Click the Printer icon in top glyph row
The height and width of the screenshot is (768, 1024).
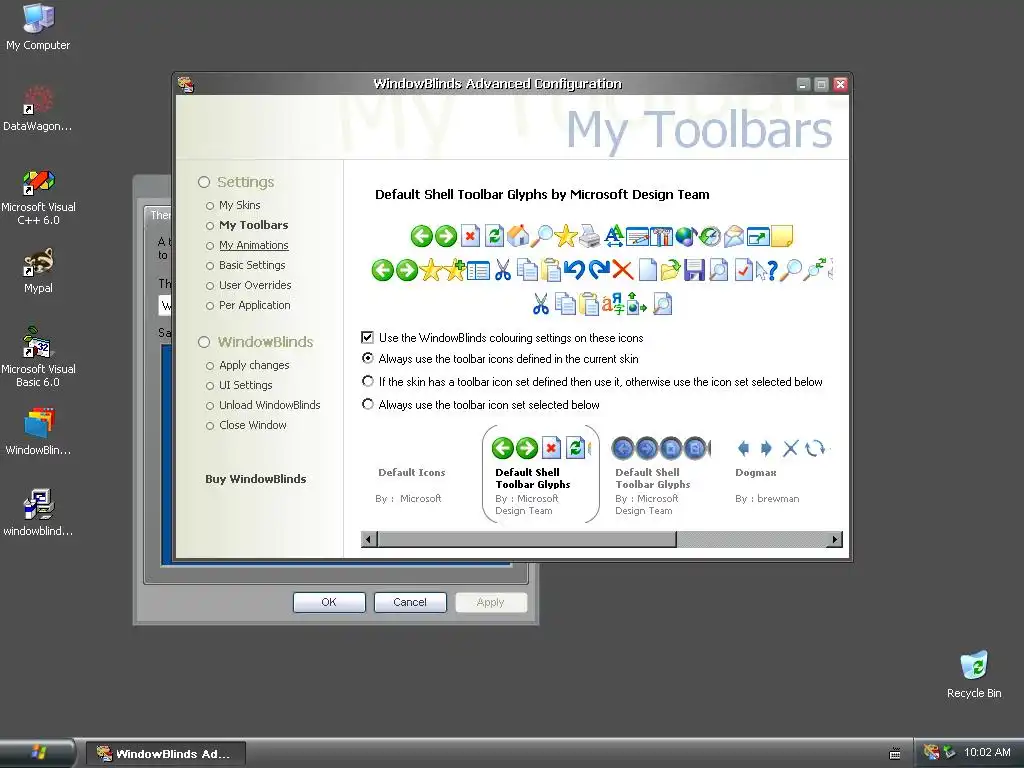click(x=590, y=236)
